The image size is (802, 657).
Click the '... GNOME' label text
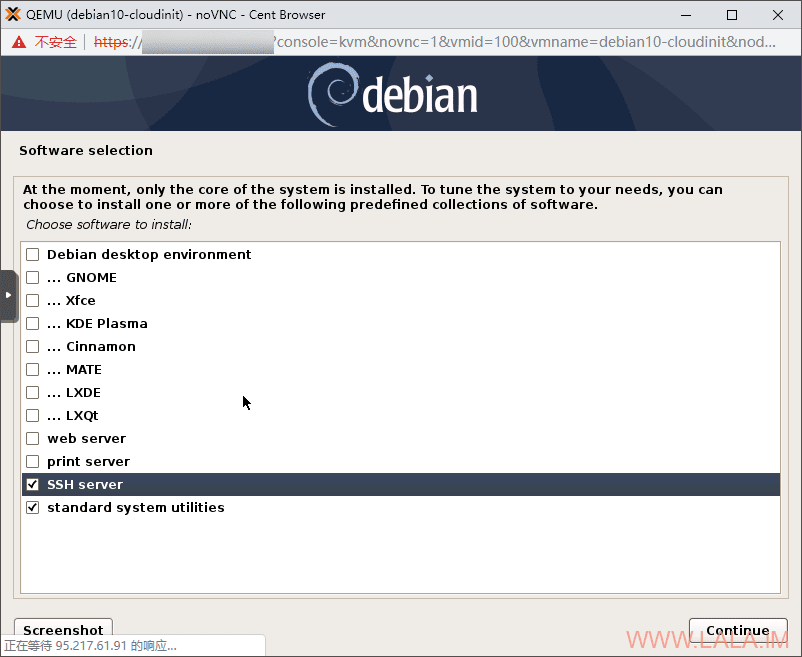[82, 278]
